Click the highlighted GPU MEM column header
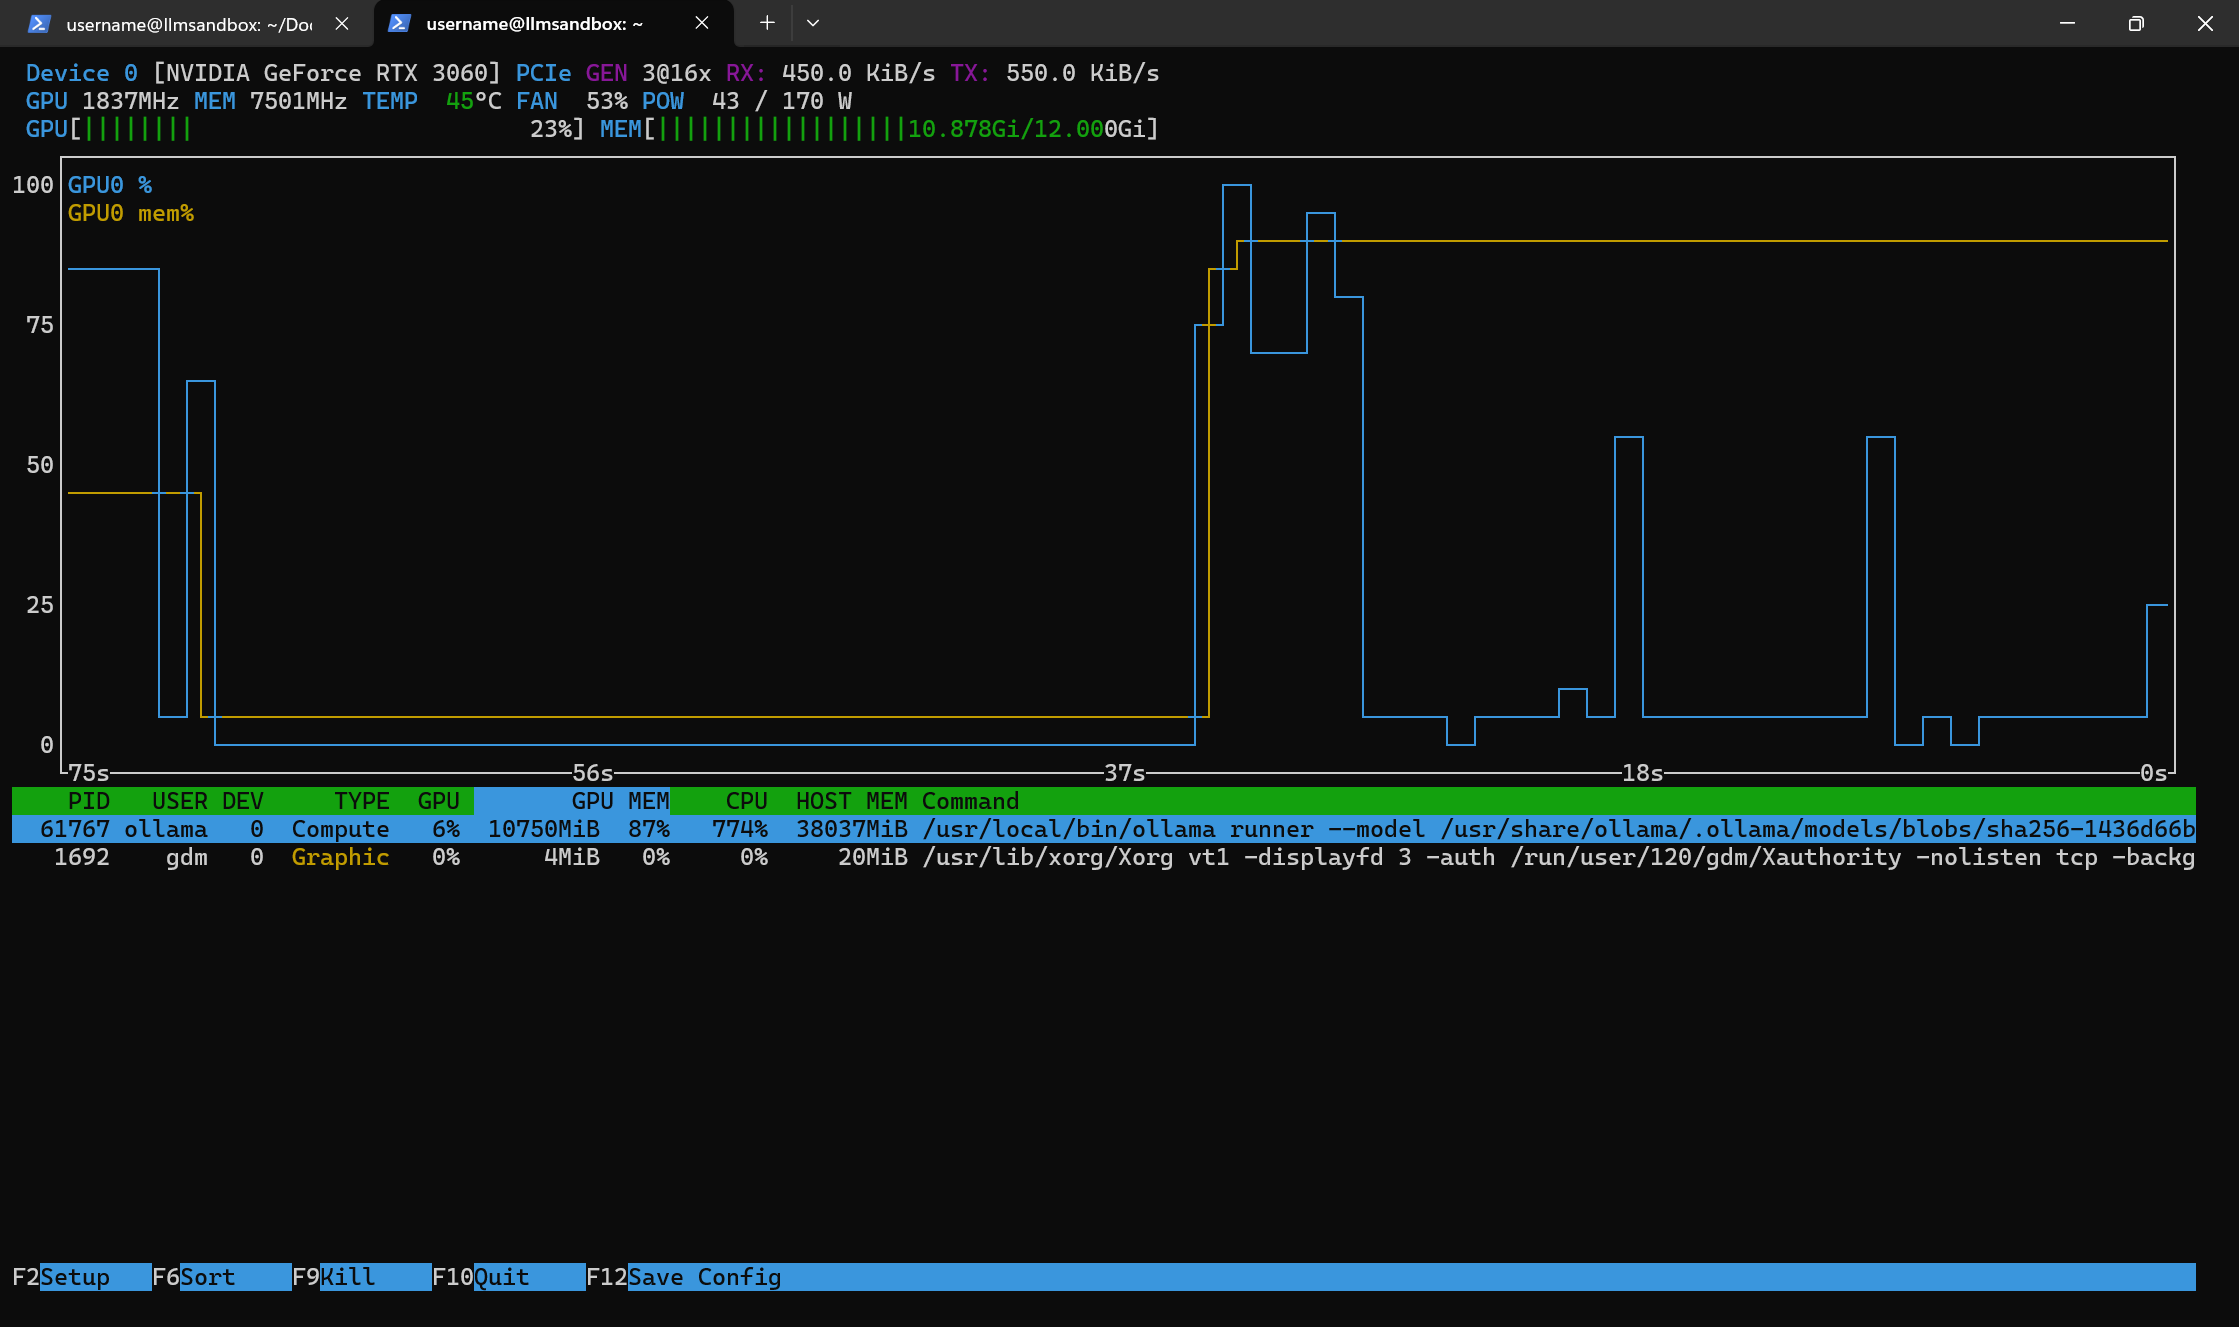This screenshot has height=1327, width=2239. [x=572, y=801]
